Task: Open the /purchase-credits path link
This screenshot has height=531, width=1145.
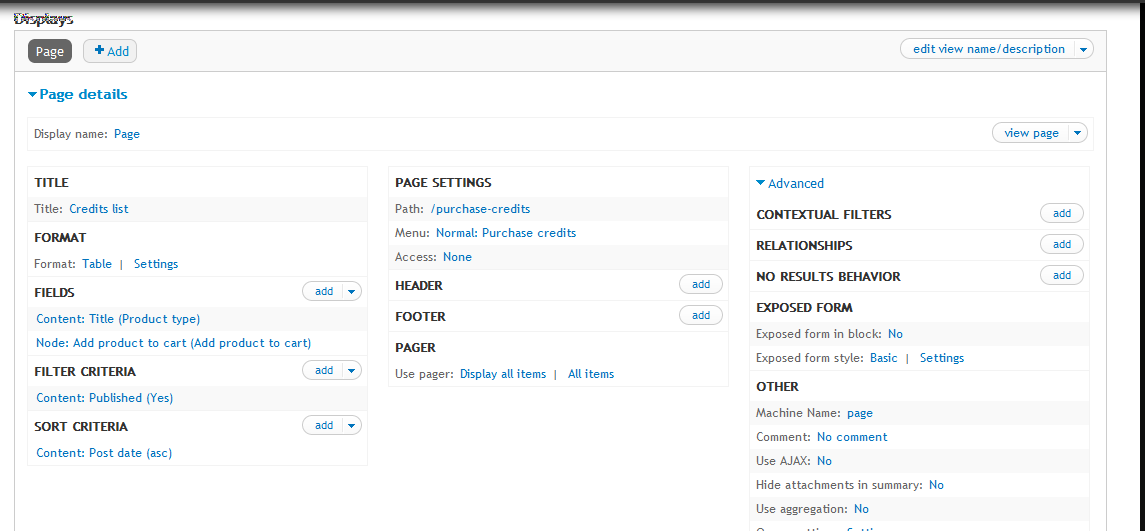Action: click(x=480, y=209)
